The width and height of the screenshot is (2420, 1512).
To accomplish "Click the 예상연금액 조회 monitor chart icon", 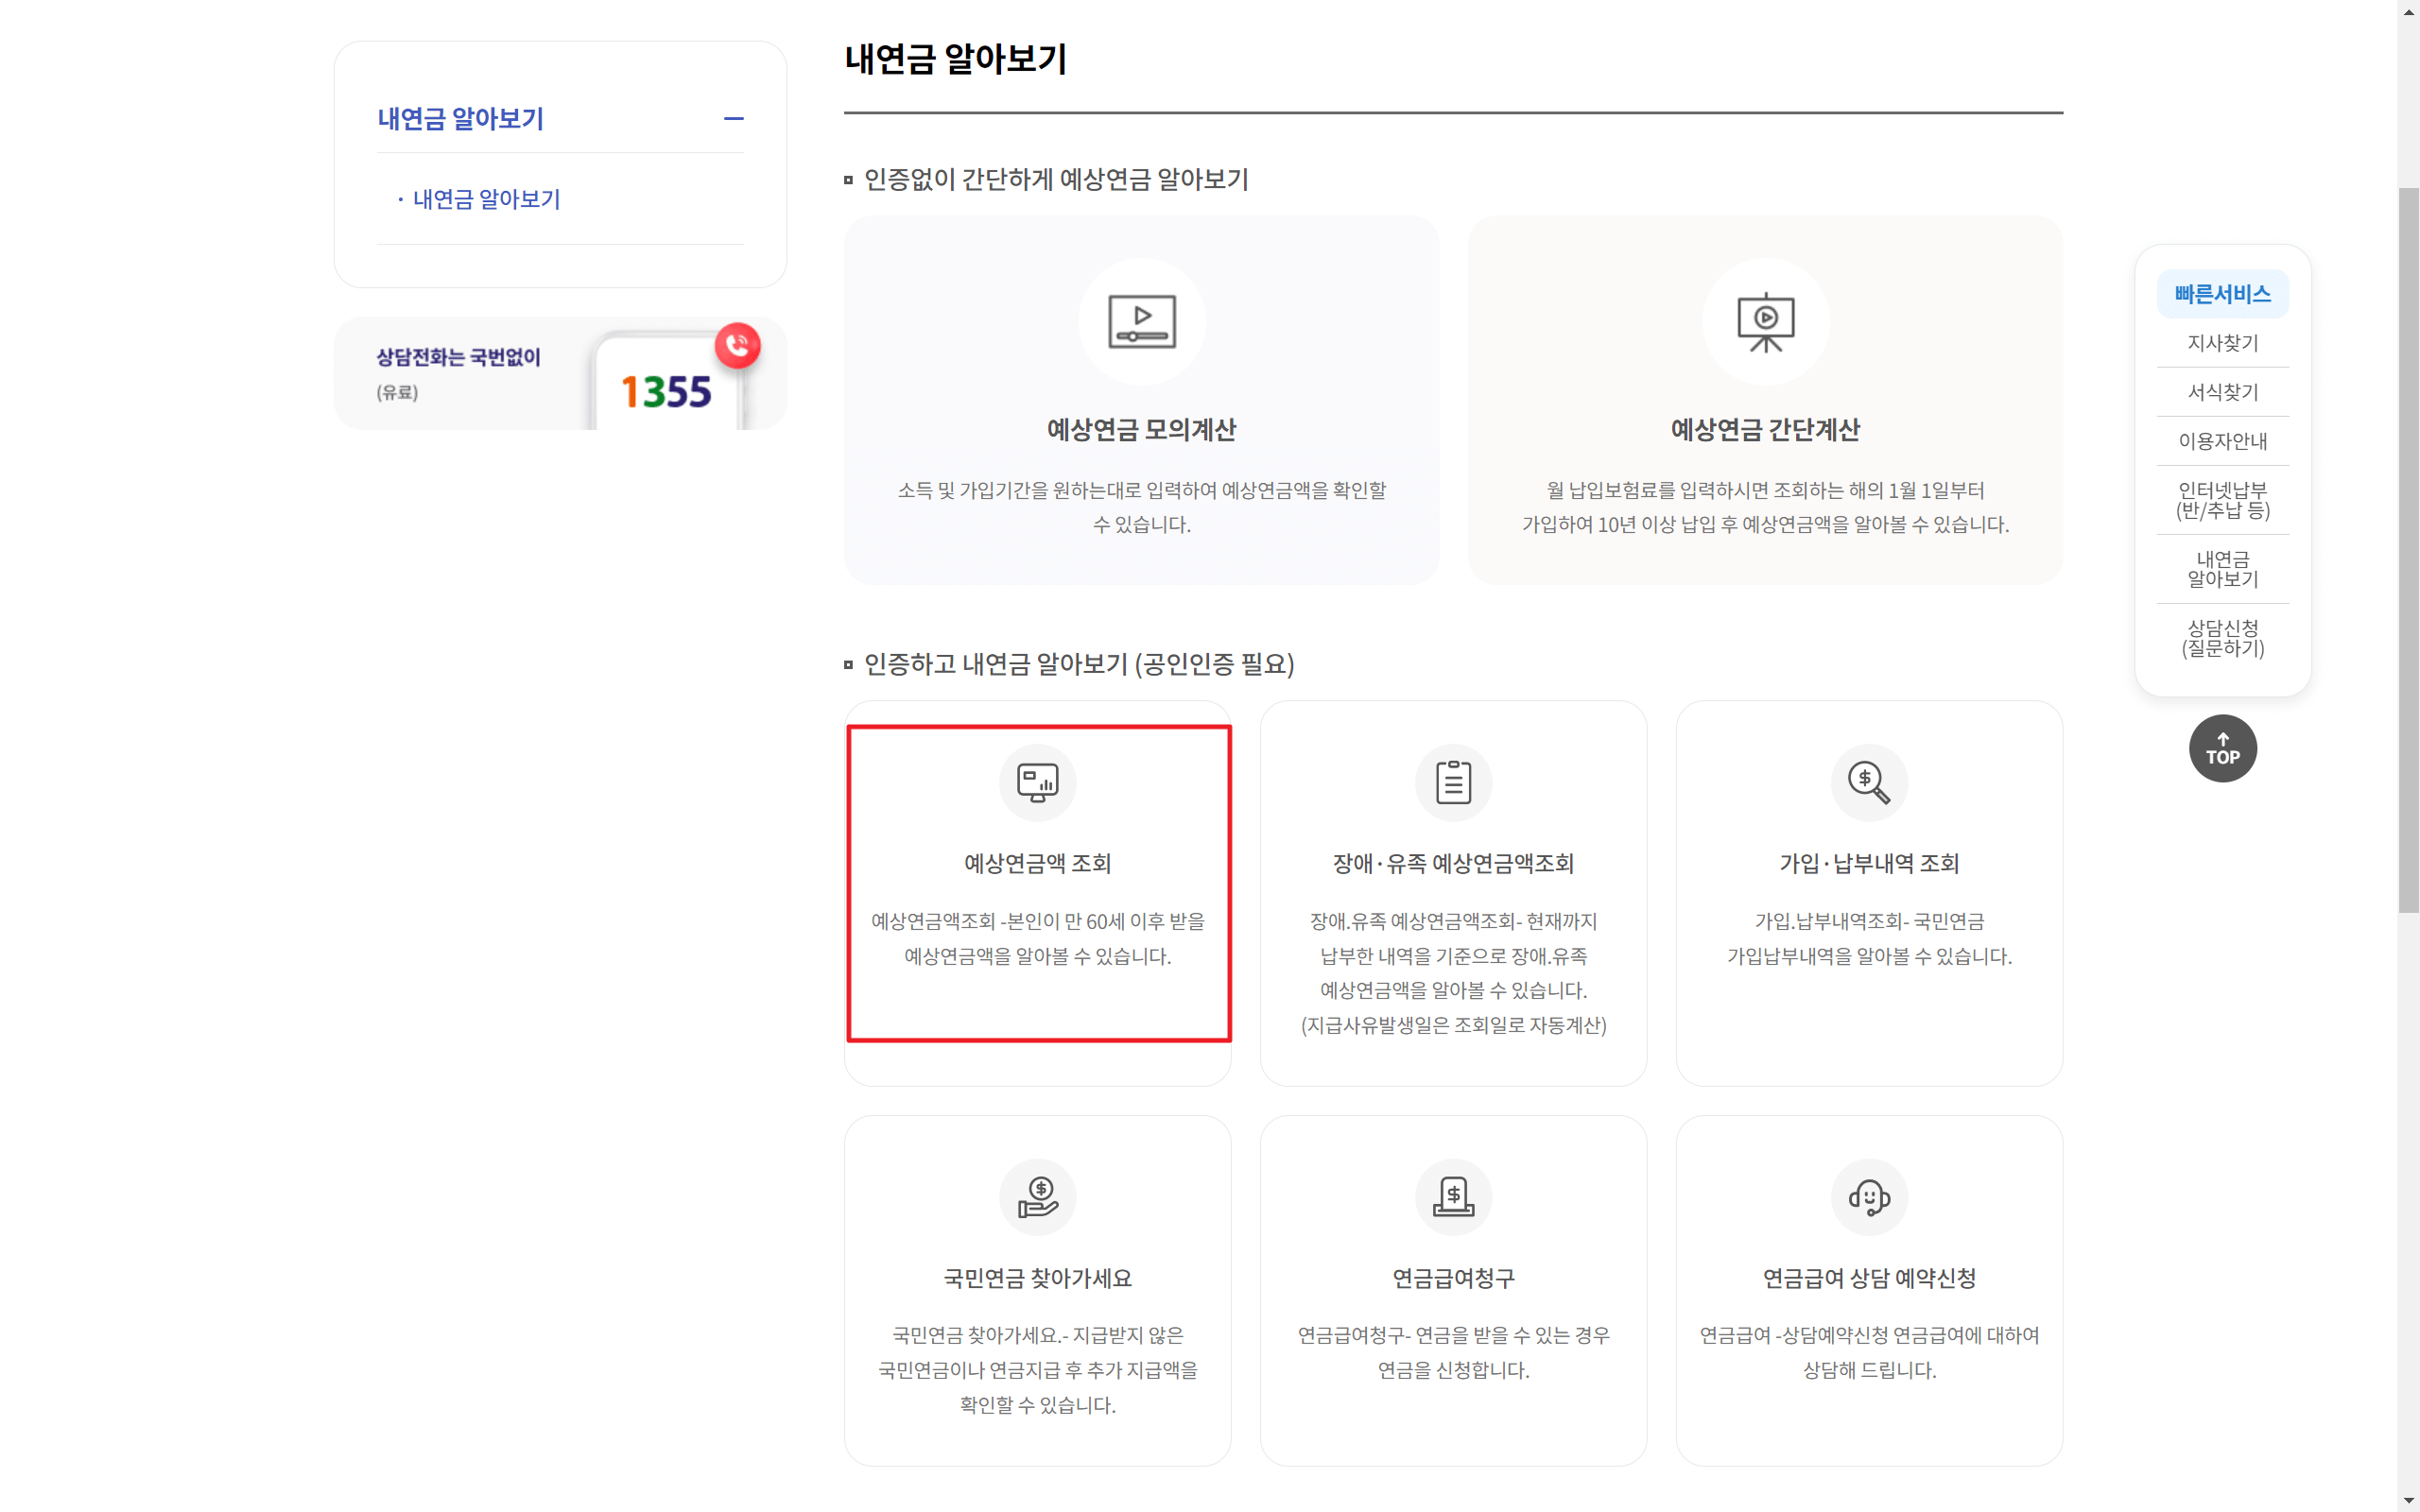I will (x=1037, y=782).
